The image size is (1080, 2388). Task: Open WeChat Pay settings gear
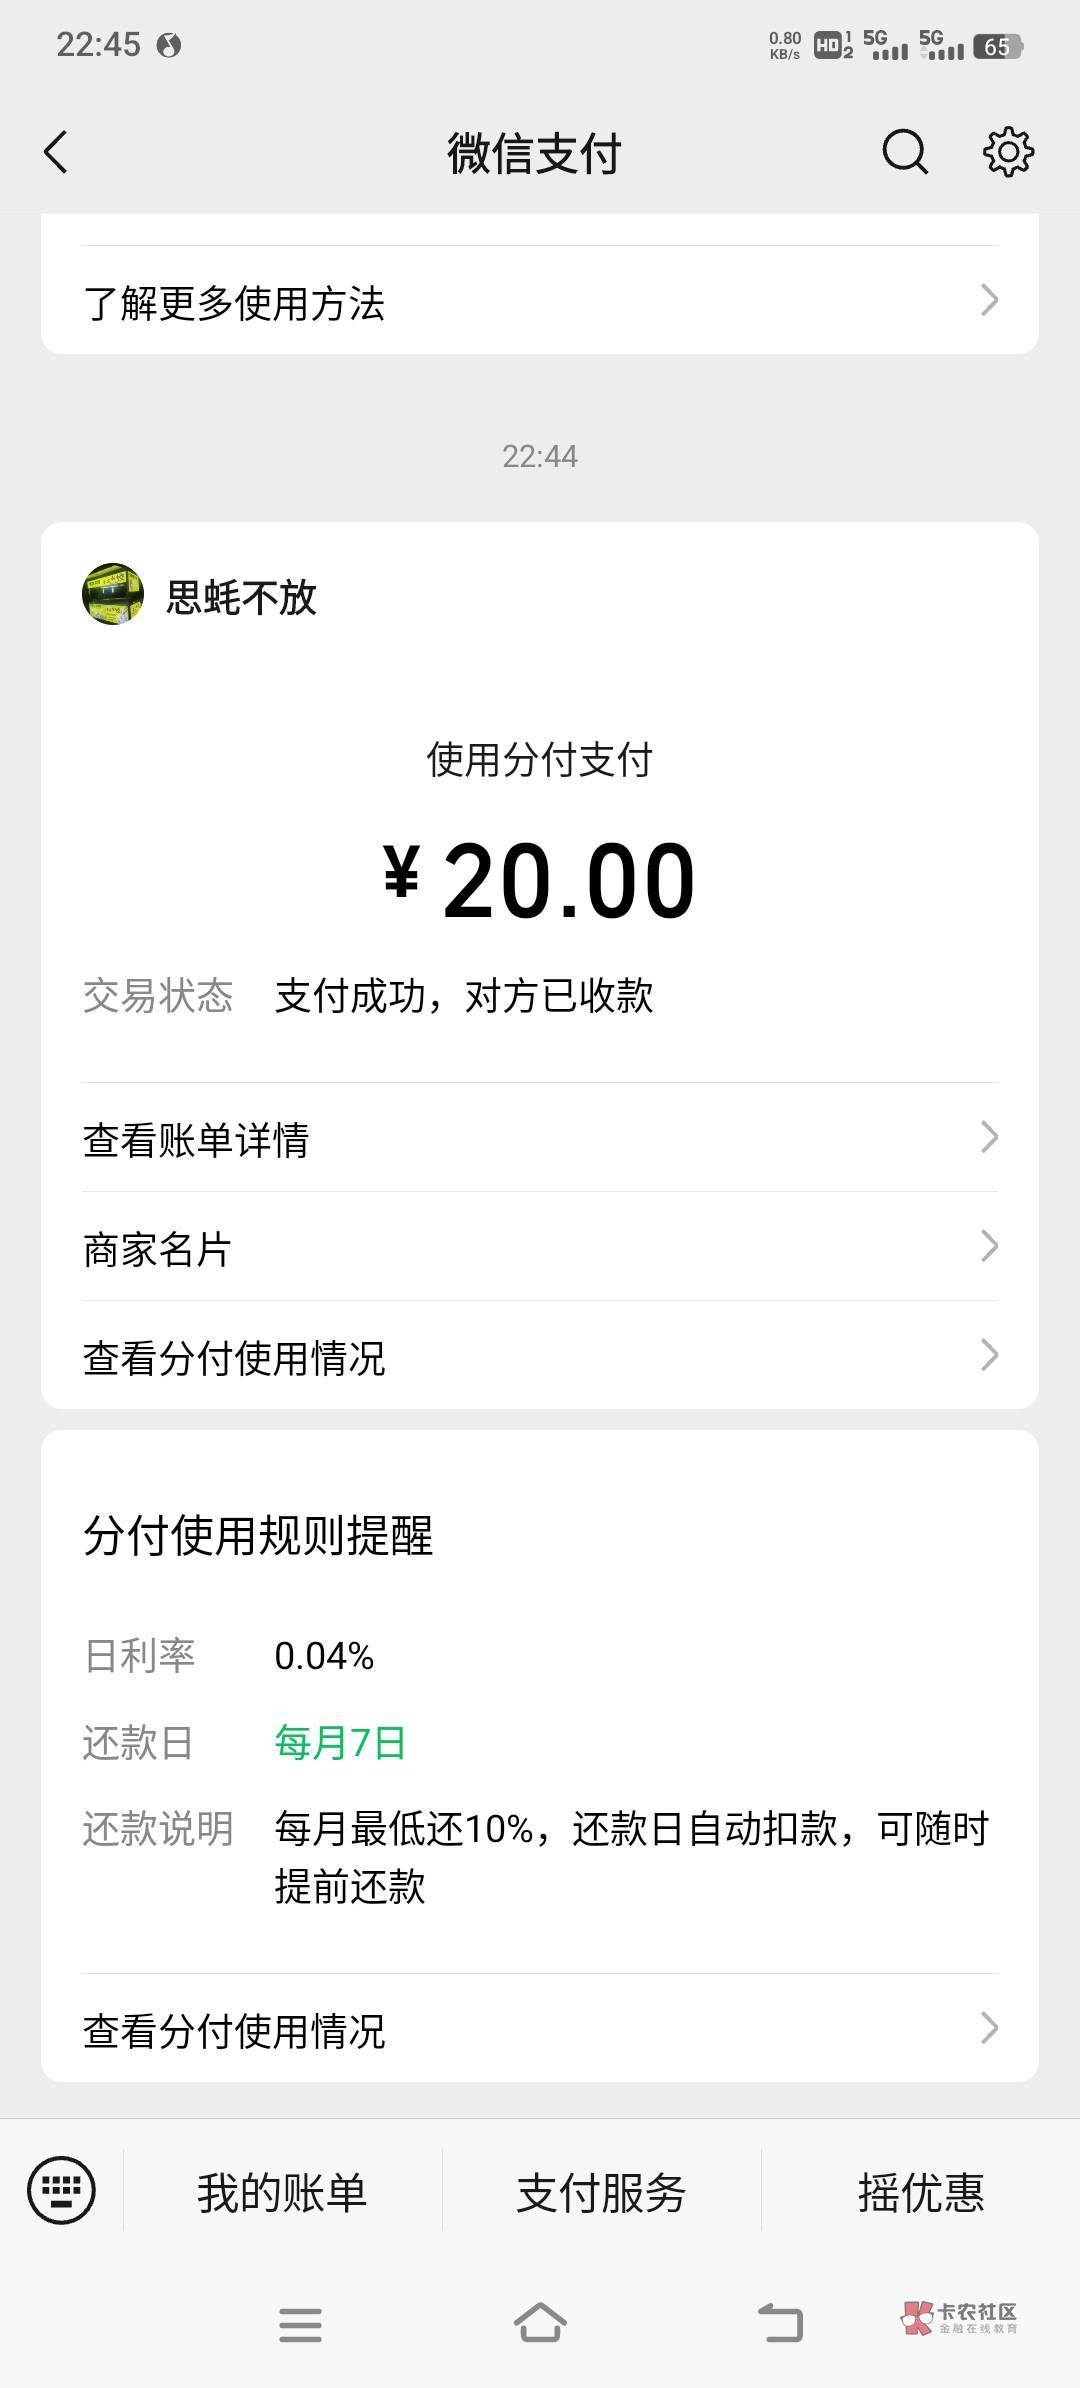[x=1008, y=153]
